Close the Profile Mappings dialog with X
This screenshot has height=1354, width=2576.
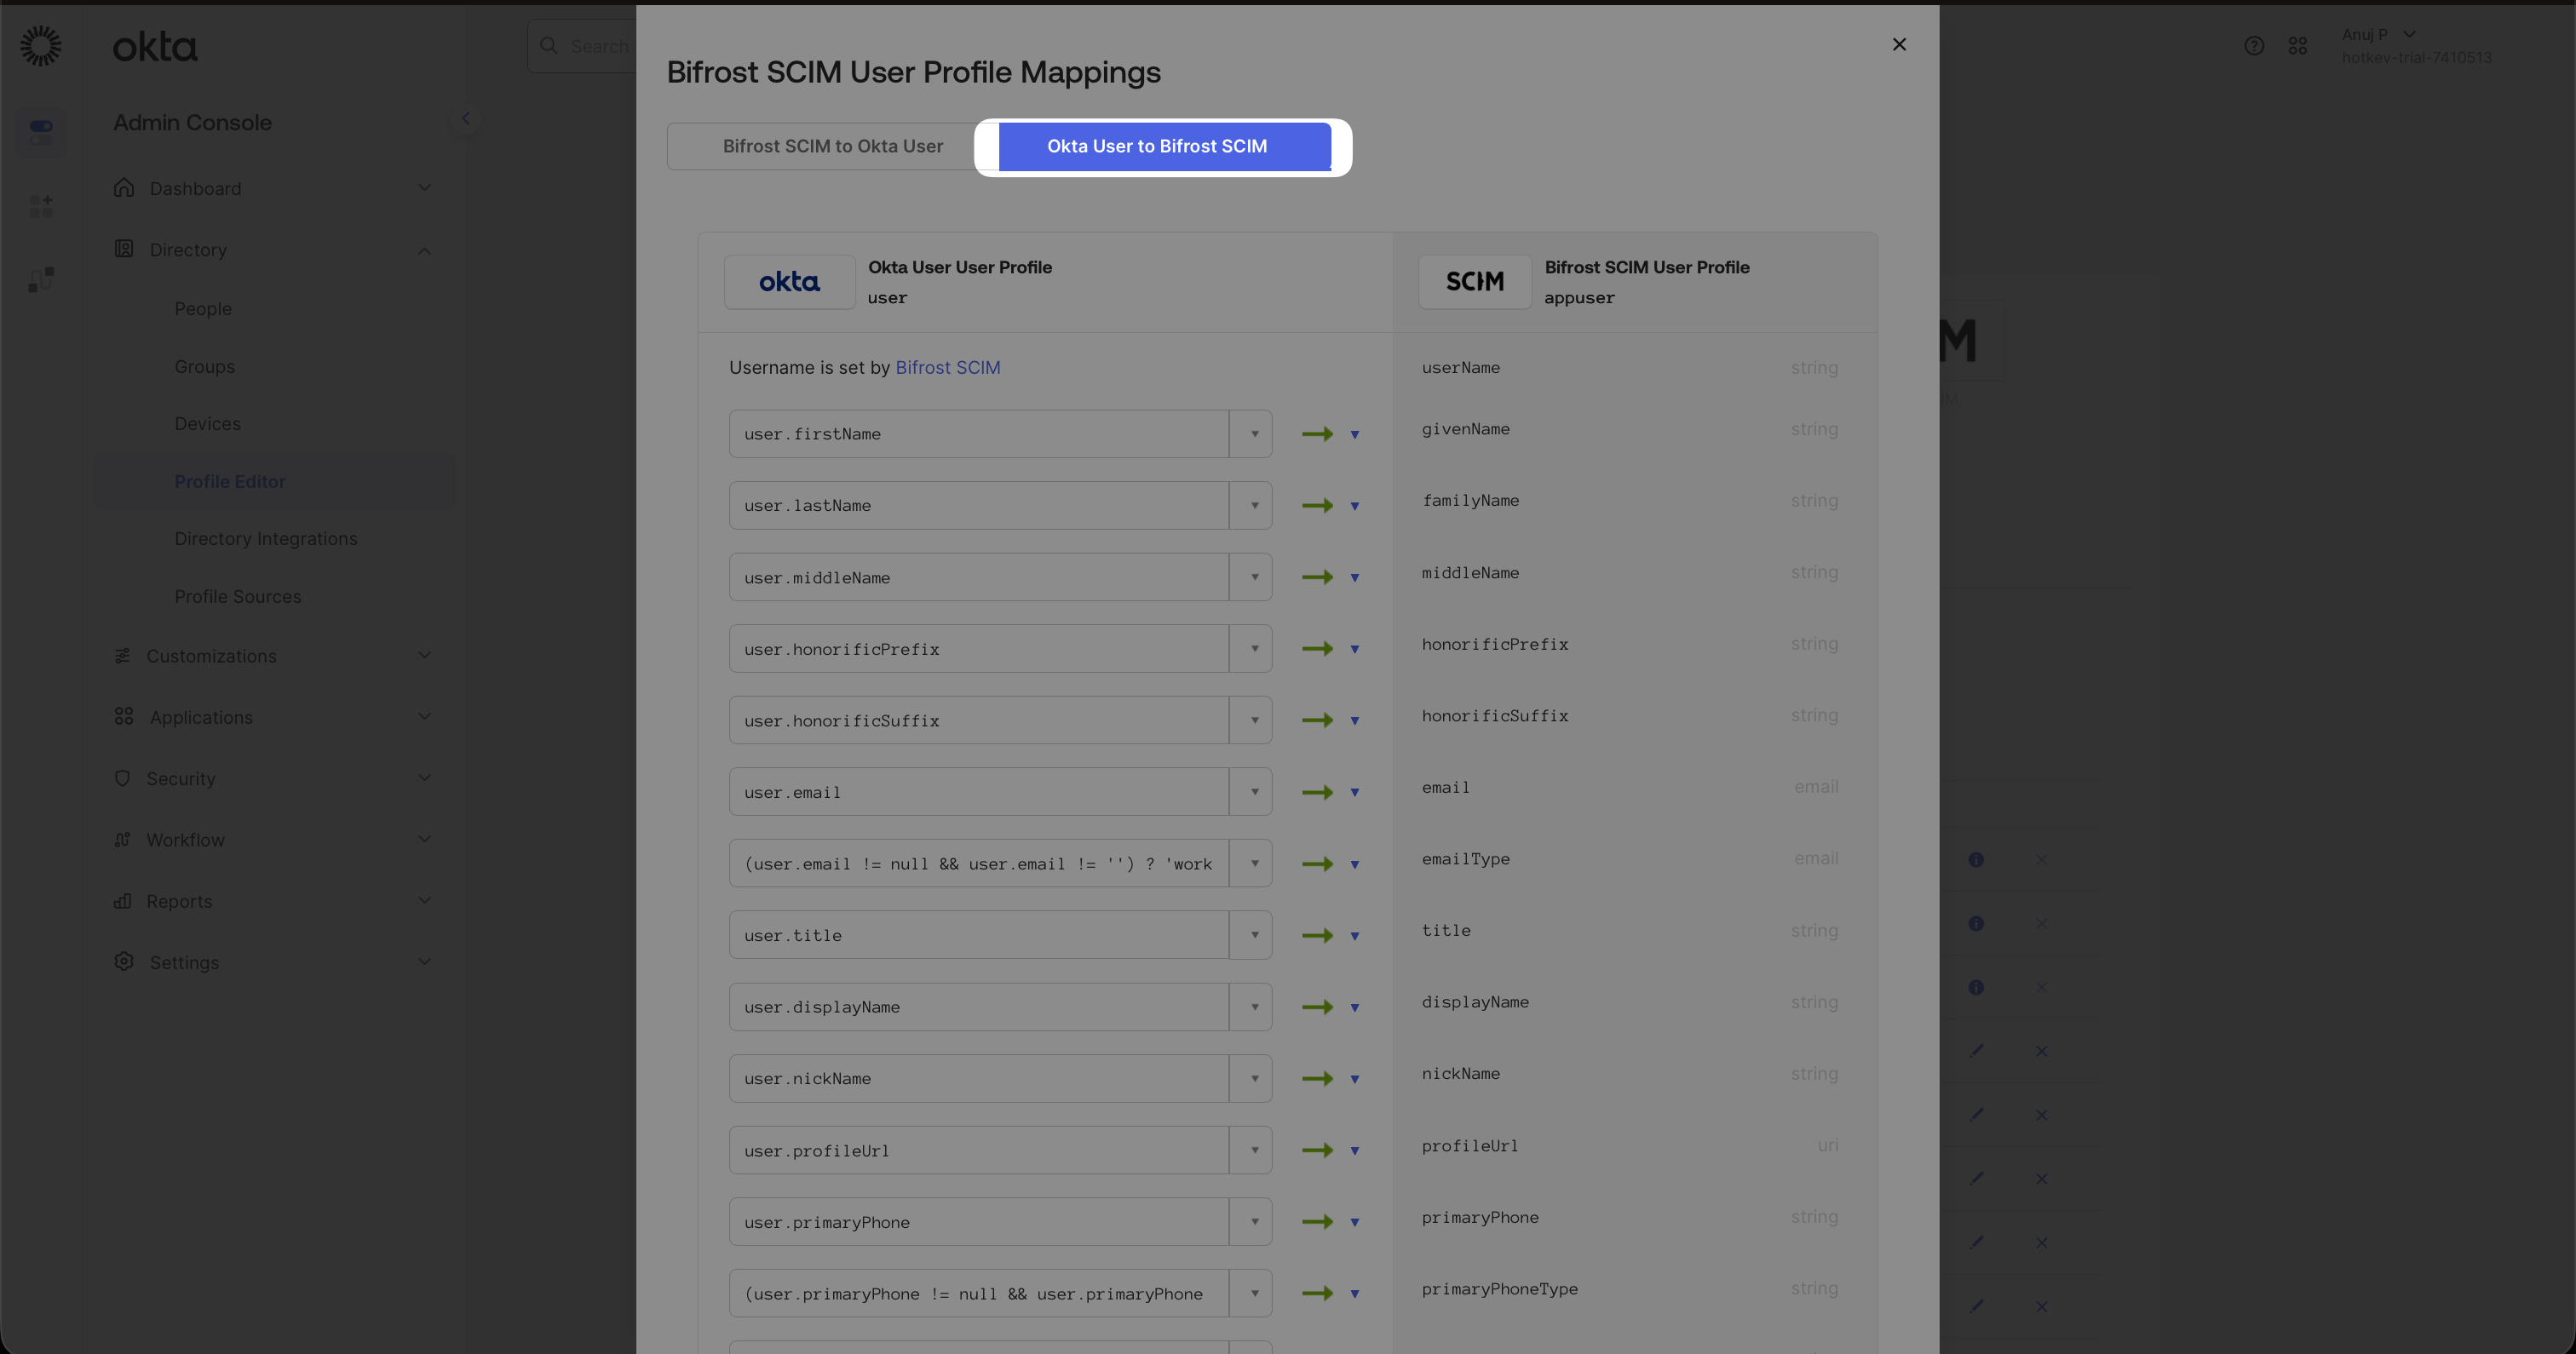(1899, 44)
